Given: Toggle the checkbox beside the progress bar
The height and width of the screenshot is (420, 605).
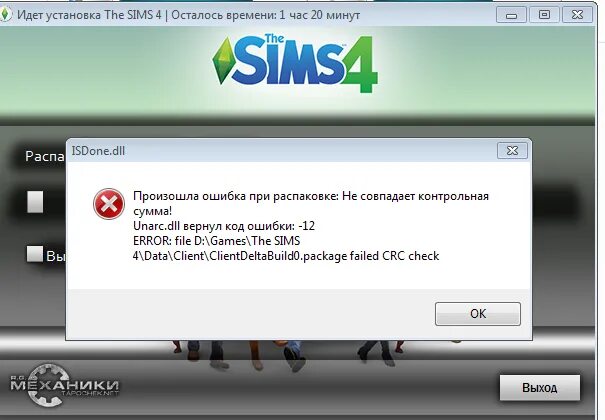Looking at the screenshot, I should coord(35,202).
